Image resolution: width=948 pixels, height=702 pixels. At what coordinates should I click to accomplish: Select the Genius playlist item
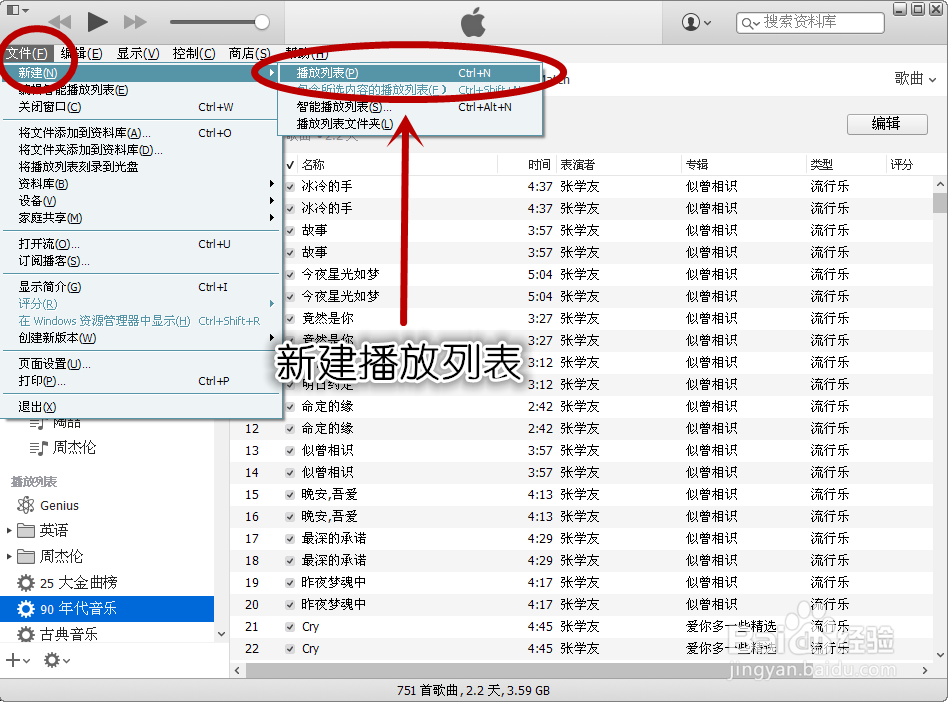click(x=107, y=505)
